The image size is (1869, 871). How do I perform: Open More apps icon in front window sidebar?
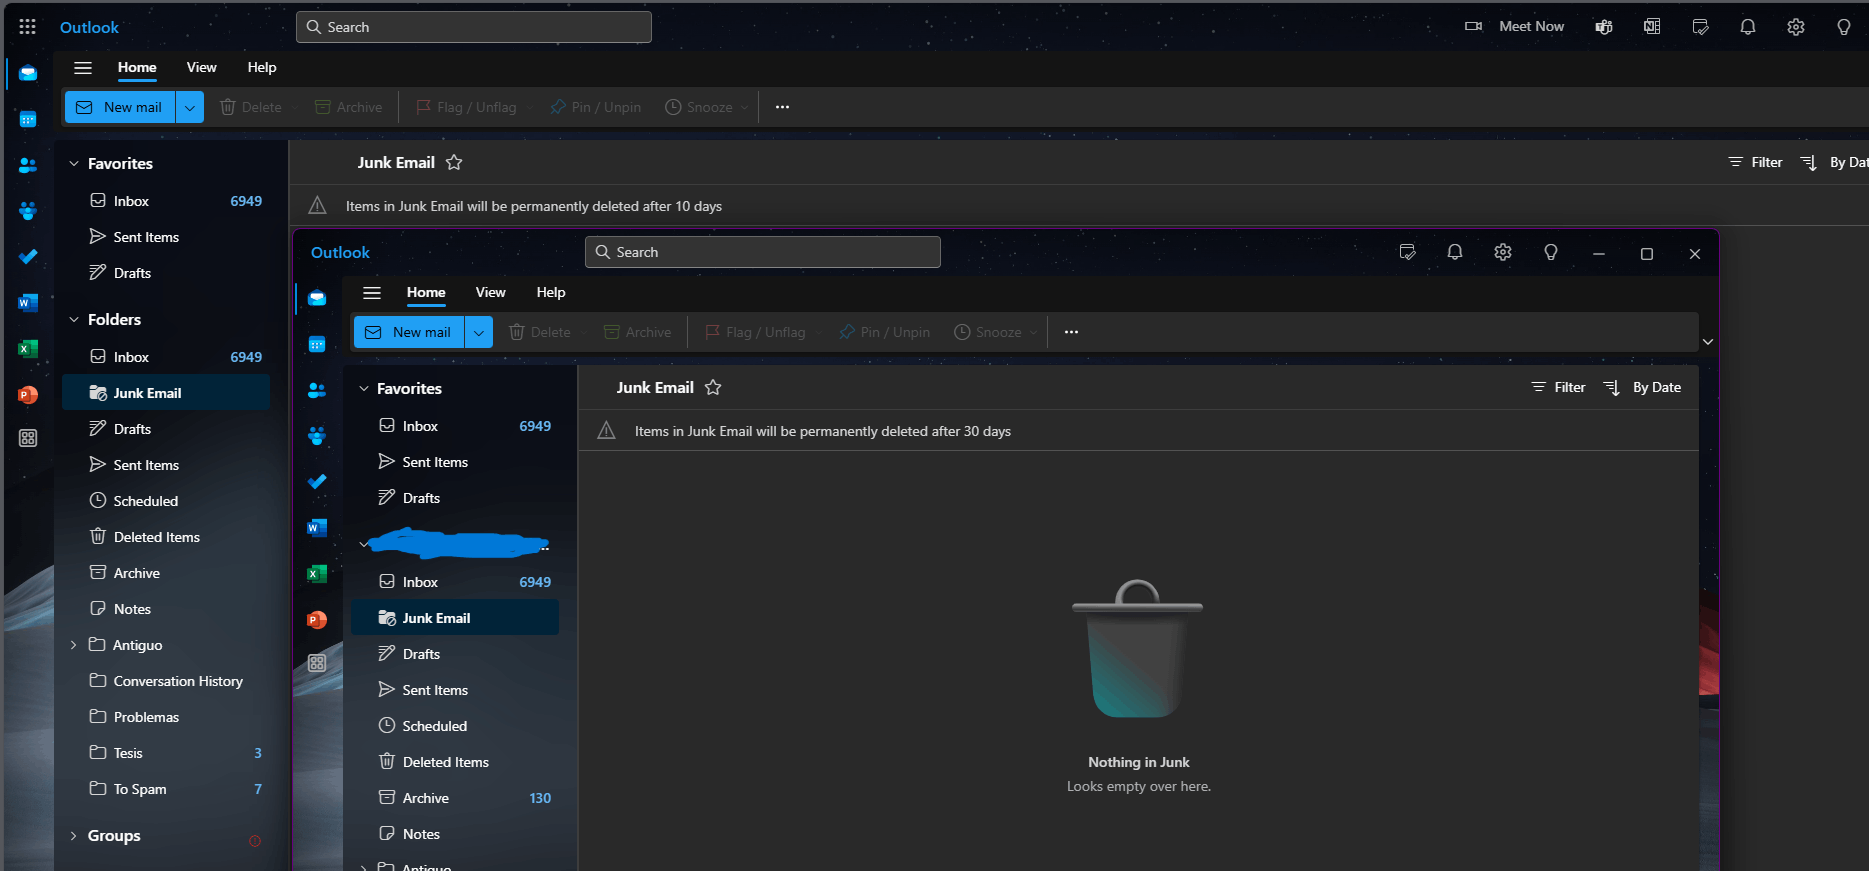point(317,663)
